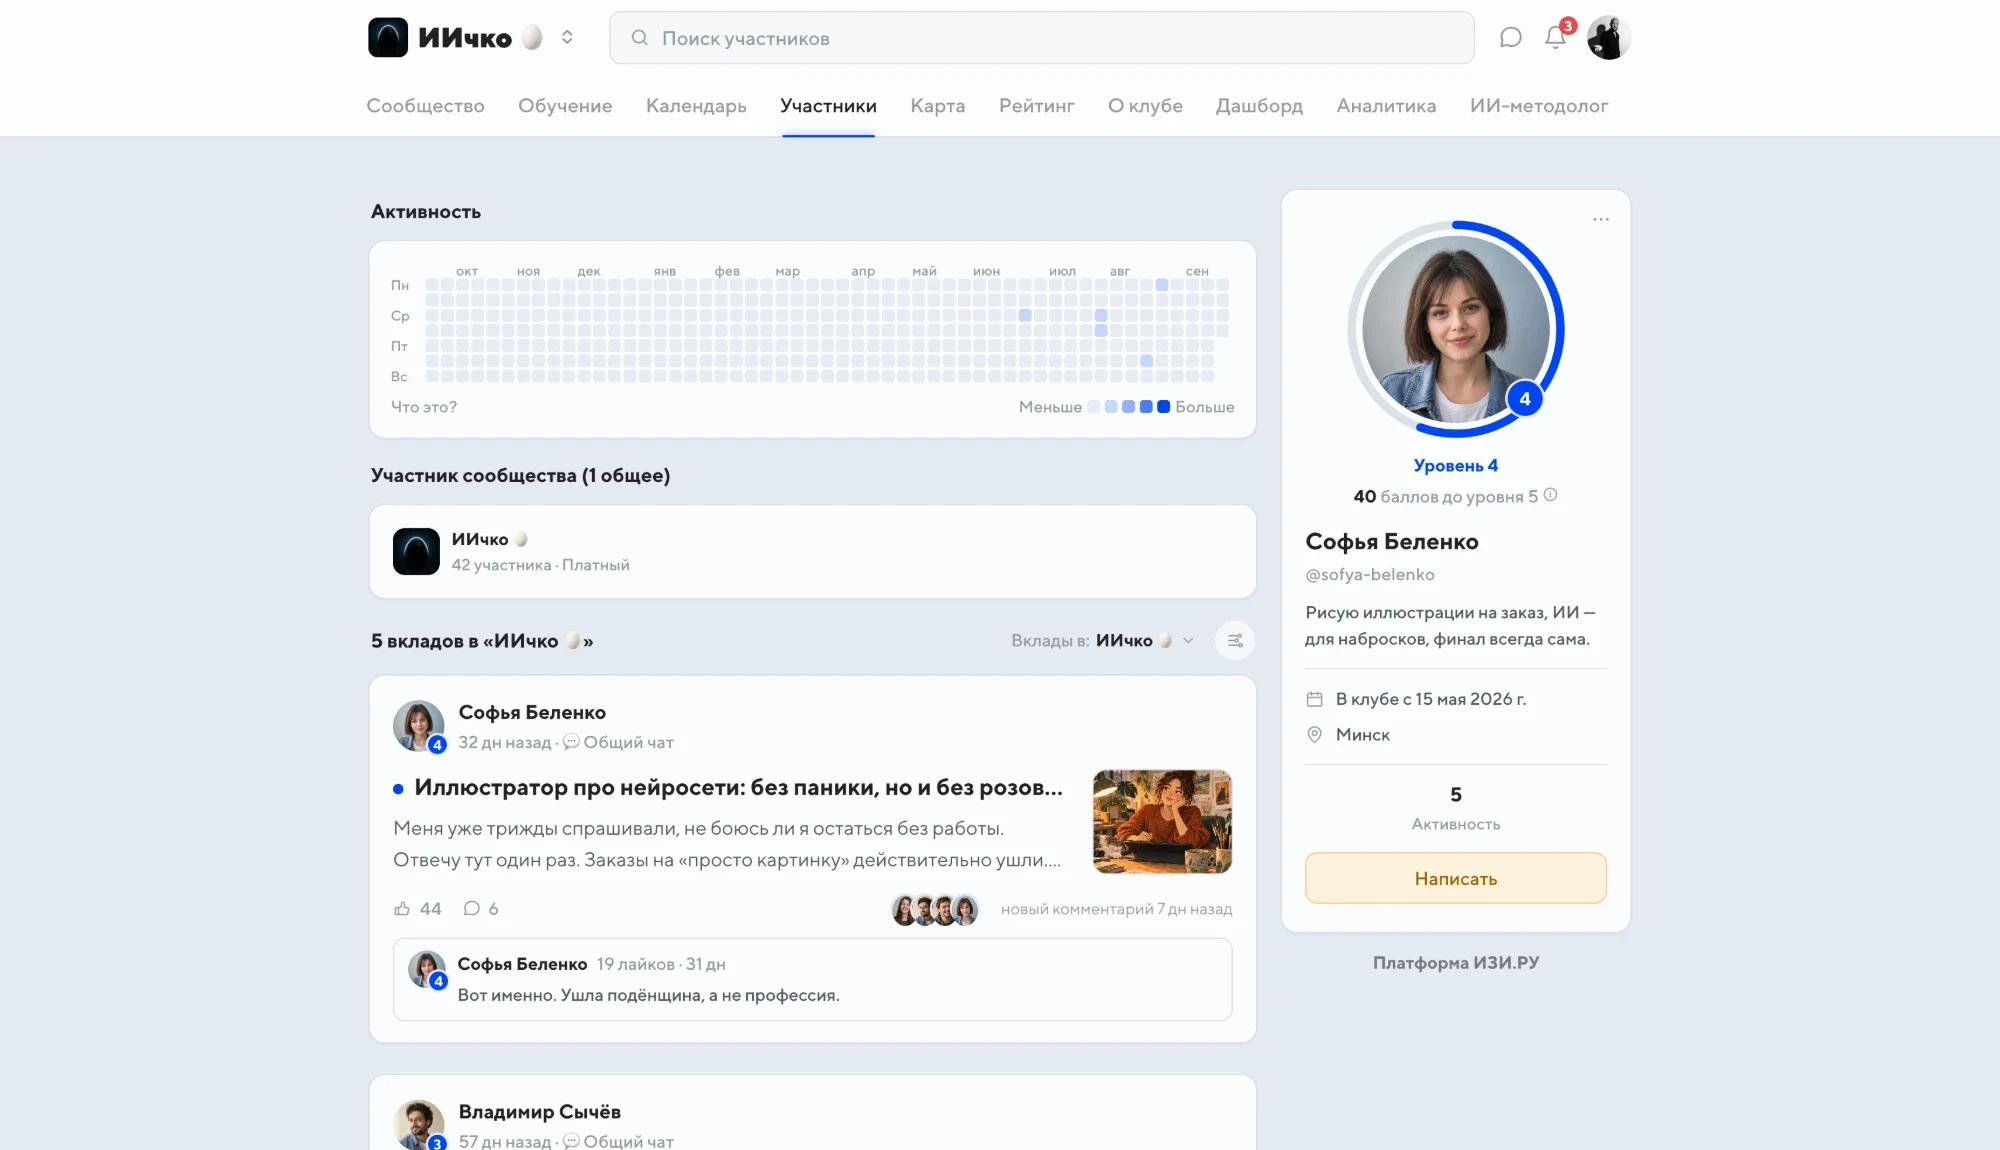
Task: Click the lightest Меньше legend swatch
Action: pyautogui.click(x=1093, y=407)
